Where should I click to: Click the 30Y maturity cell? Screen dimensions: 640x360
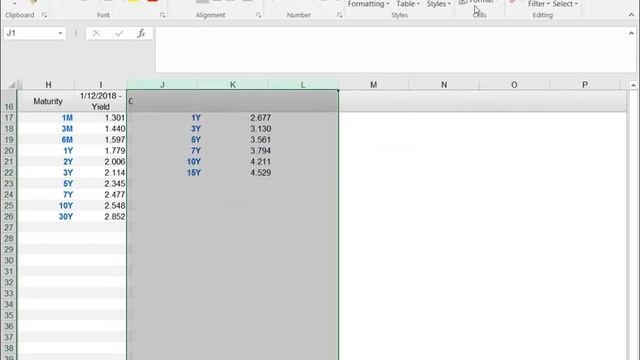pyautogui.click(x=48, y=216)
